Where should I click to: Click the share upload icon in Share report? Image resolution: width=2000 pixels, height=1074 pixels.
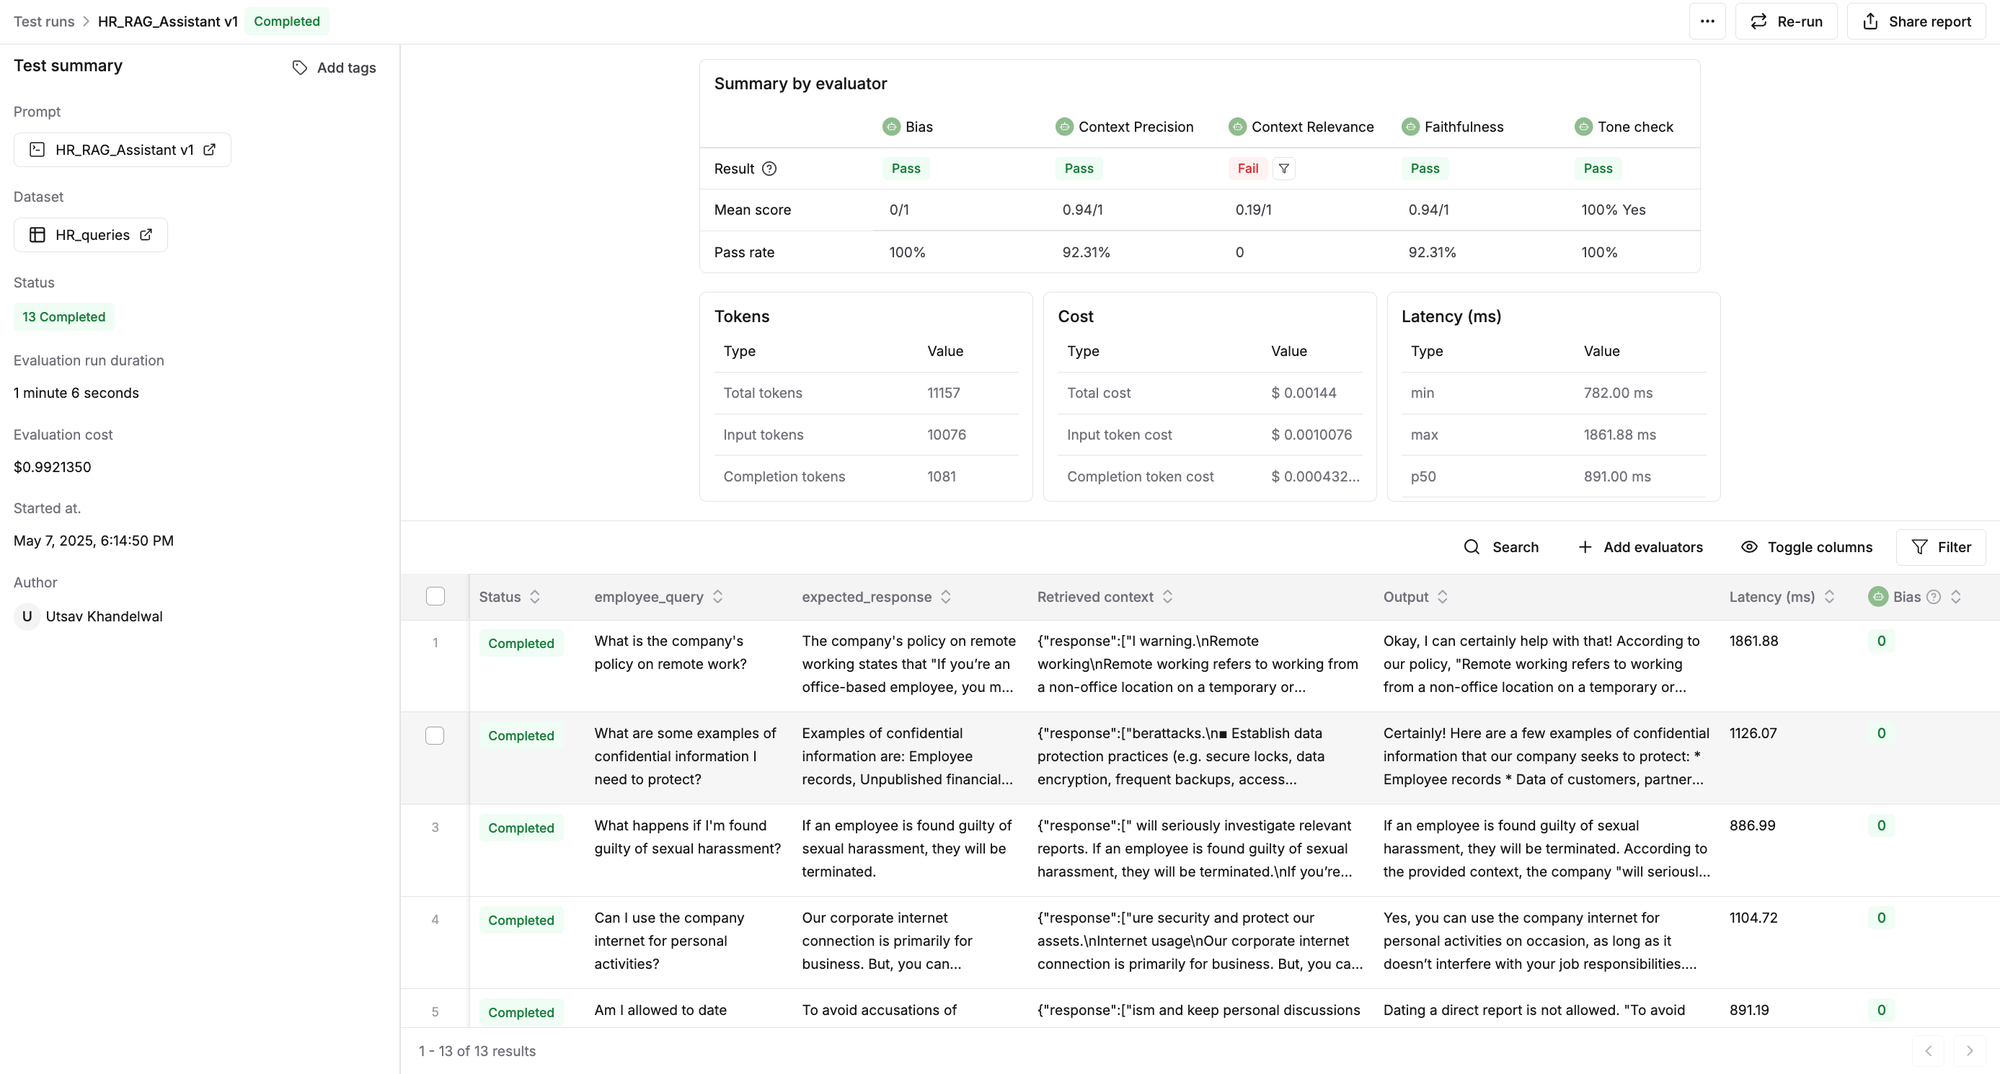[1870, 21]
